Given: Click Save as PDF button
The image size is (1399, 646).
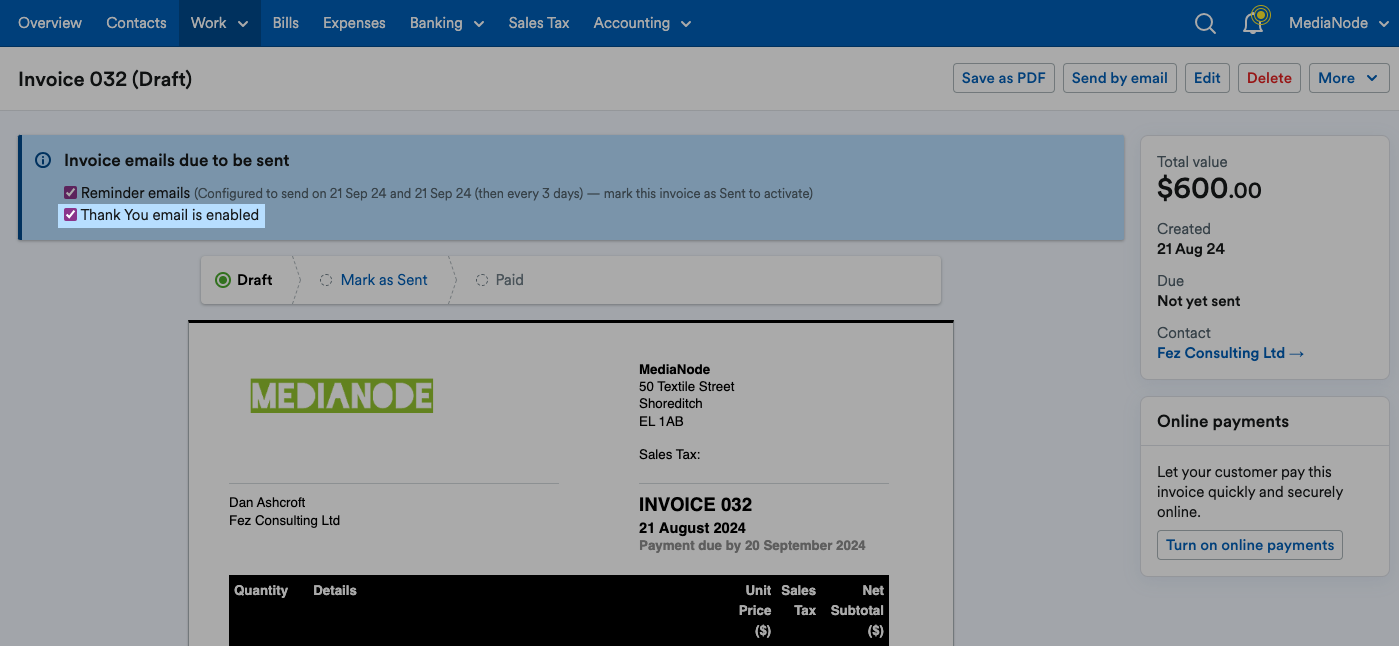Looking at the screenshot, I should 1004,78.
